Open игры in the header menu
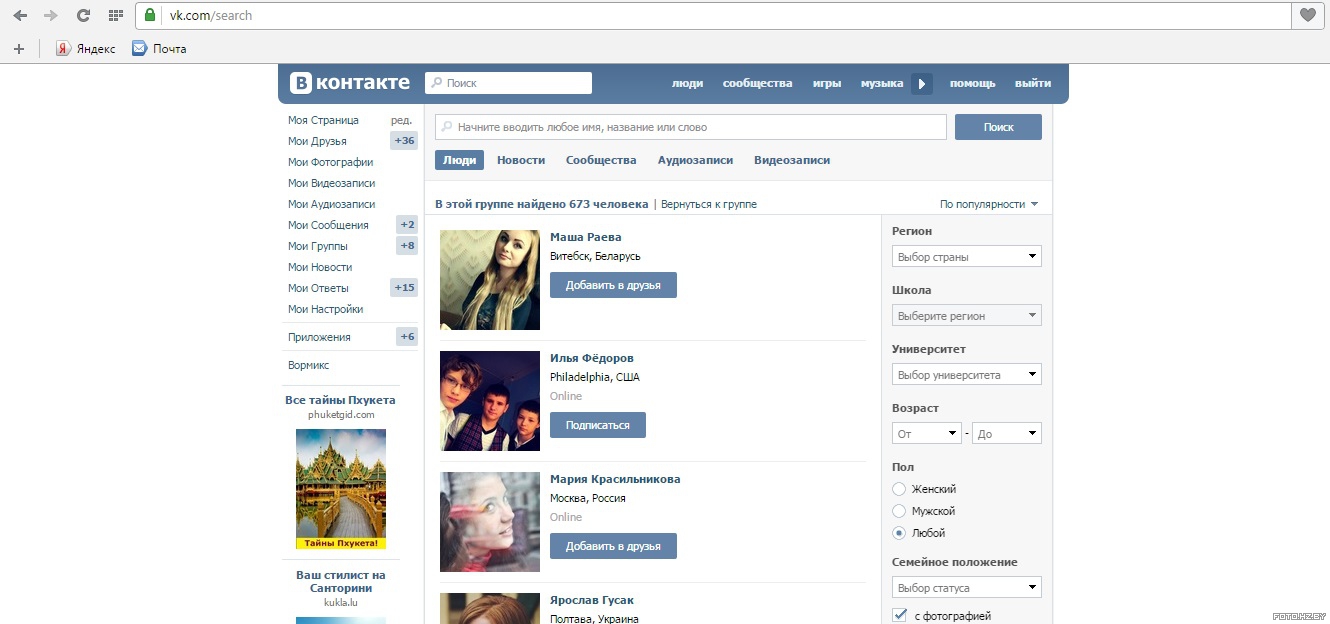 pos(827,84)
